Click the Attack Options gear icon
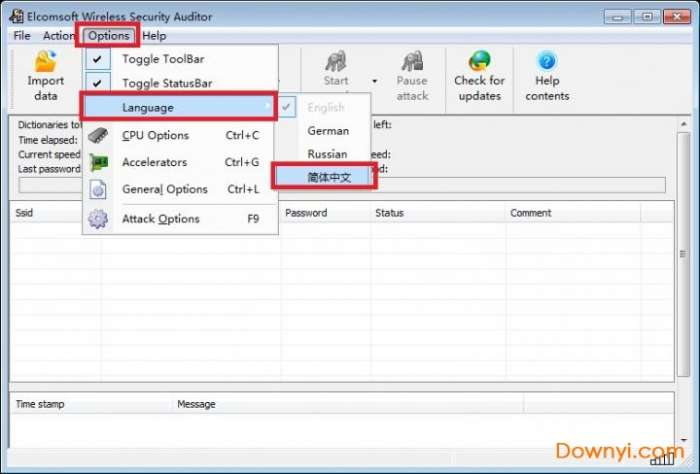Image resolution: width=700 pixels, height=474 pixels. coord(98,219)
